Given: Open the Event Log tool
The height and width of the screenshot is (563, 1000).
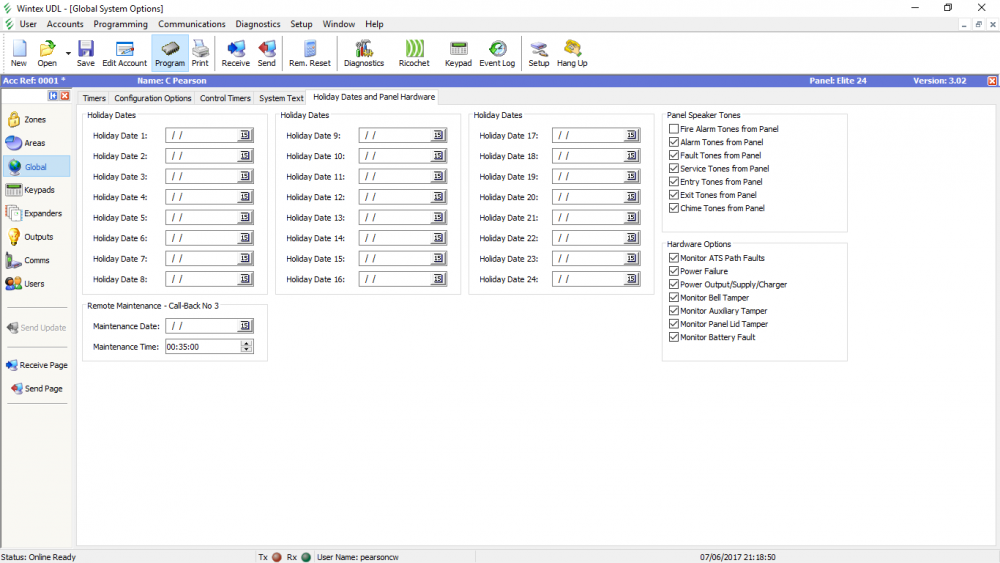Looking at the screenshot, I should [x=497, y=53].
